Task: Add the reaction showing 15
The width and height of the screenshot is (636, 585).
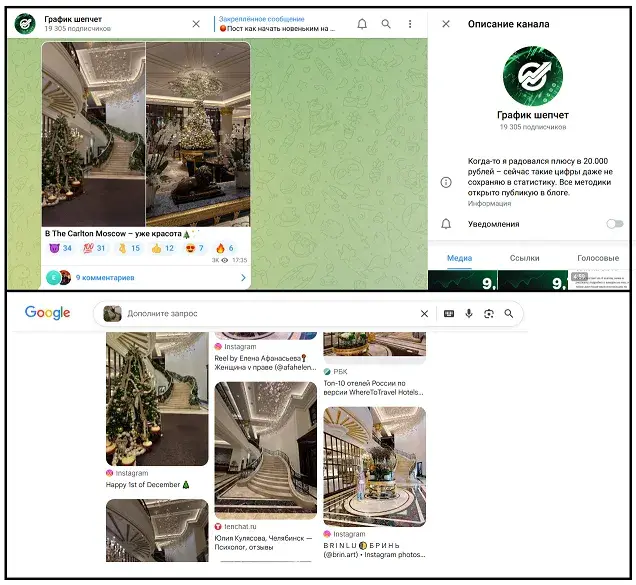Action: 129,248
